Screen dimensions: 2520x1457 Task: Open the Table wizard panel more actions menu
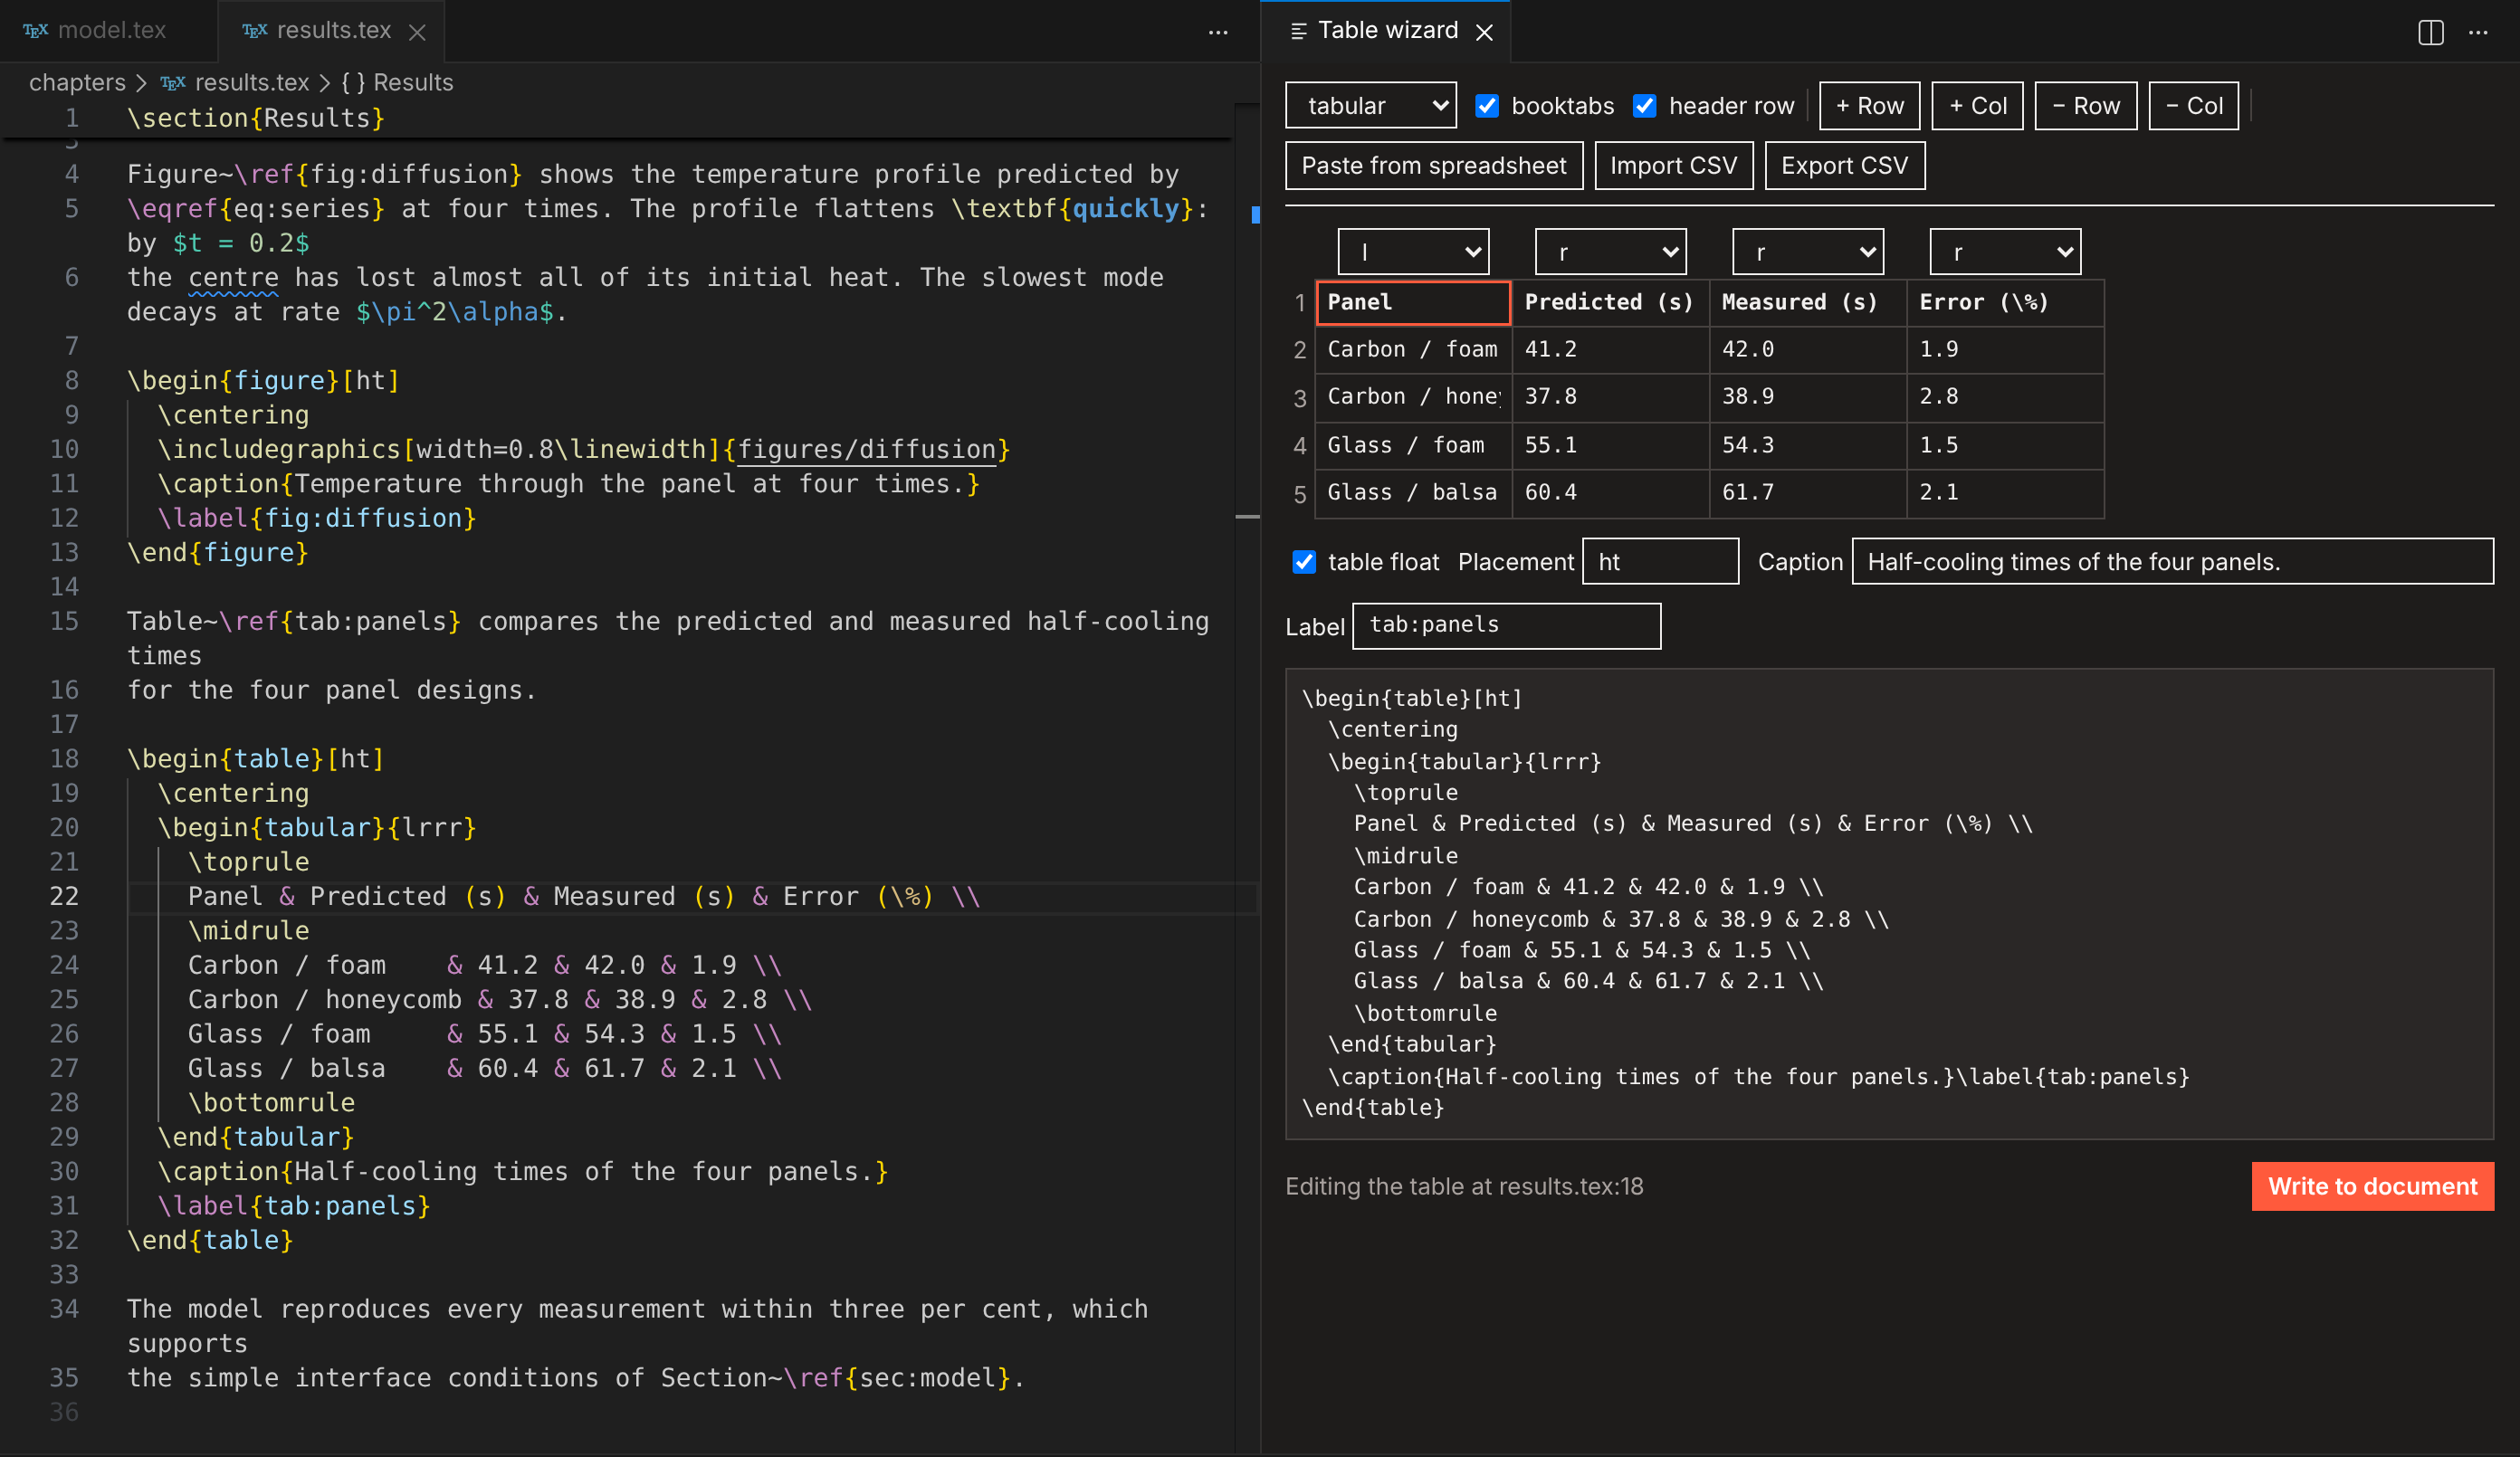coord(2478,32)
